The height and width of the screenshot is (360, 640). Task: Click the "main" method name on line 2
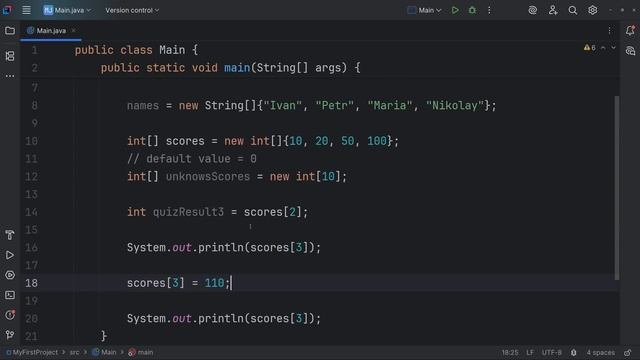[x=237, y=68]
